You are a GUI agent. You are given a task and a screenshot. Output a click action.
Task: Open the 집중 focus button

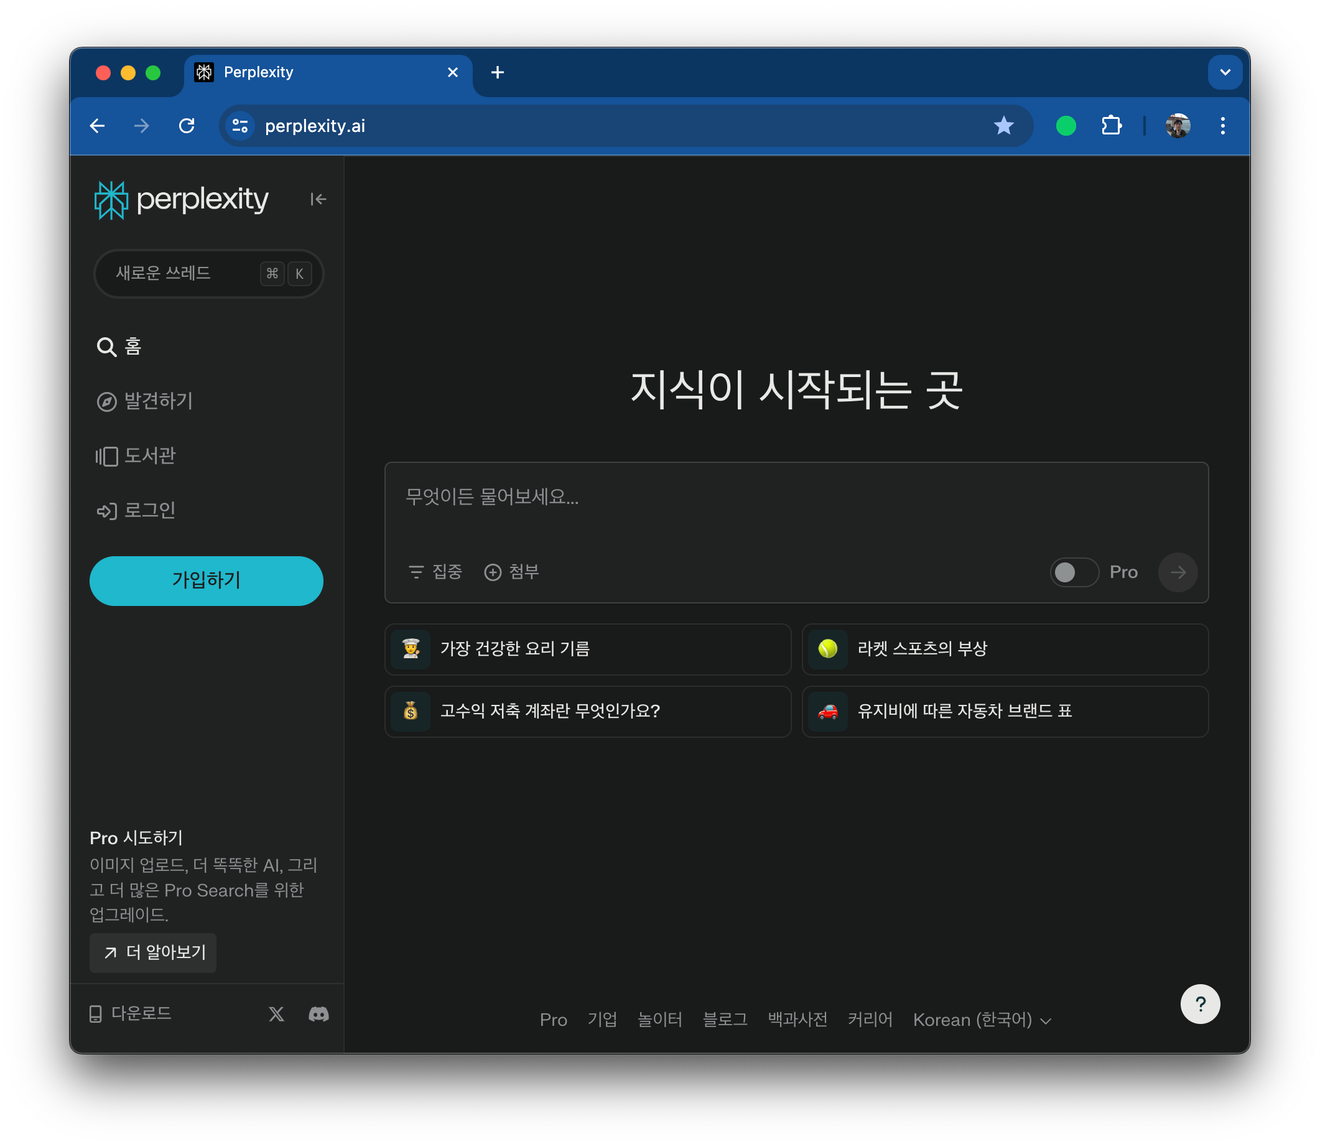435,572
